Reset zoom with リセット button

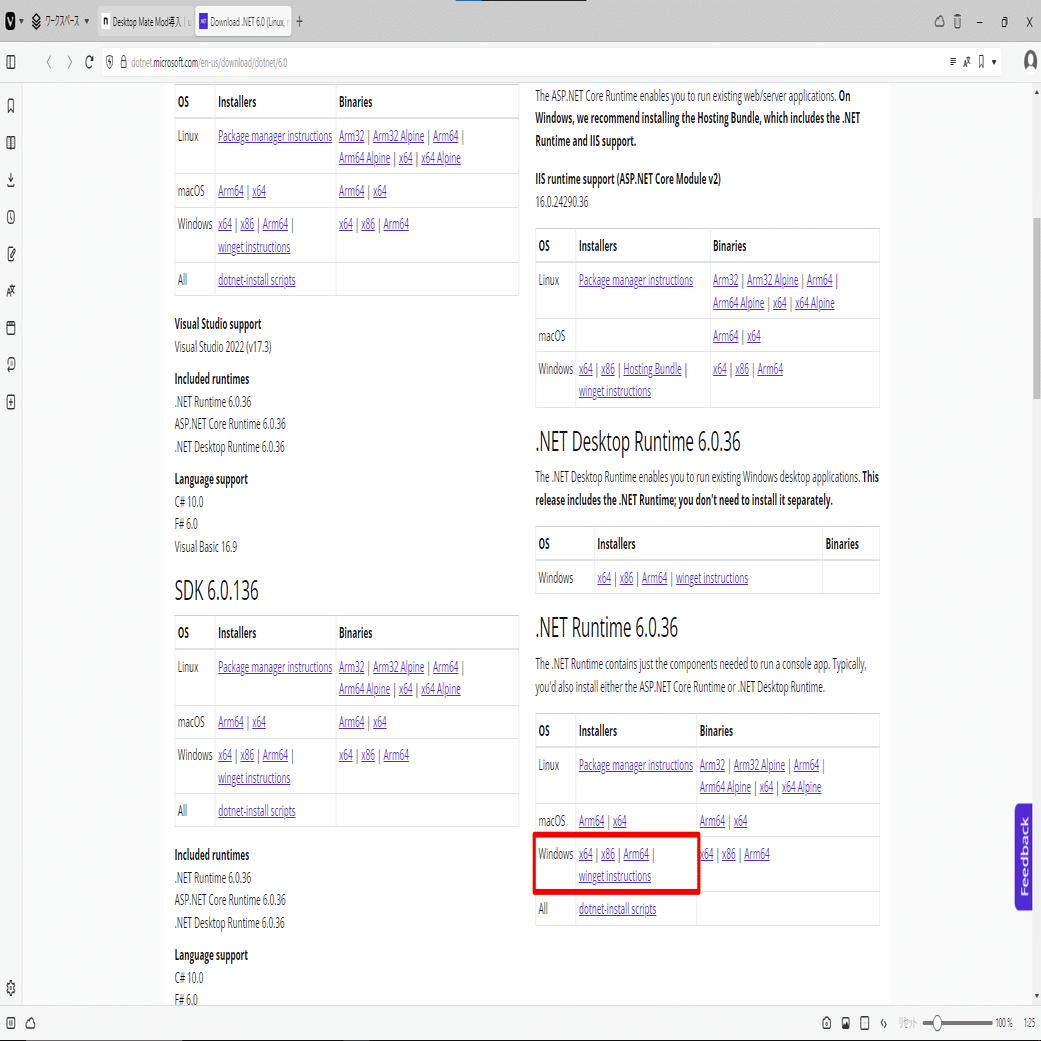click(x=907, y=1023)
